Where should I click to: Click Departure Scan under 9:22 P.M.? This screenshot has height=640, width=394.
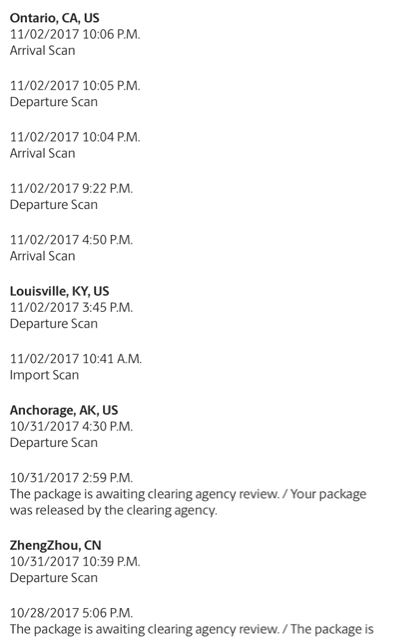click(x=53, y=205)
